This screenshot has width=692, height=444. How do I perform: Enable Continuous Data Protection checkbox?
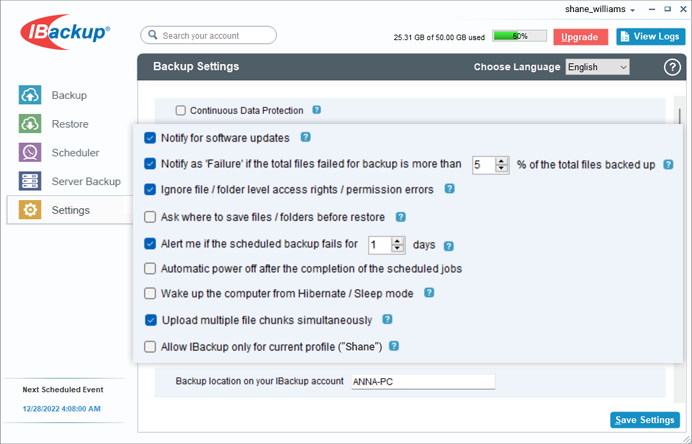point(181,110)
